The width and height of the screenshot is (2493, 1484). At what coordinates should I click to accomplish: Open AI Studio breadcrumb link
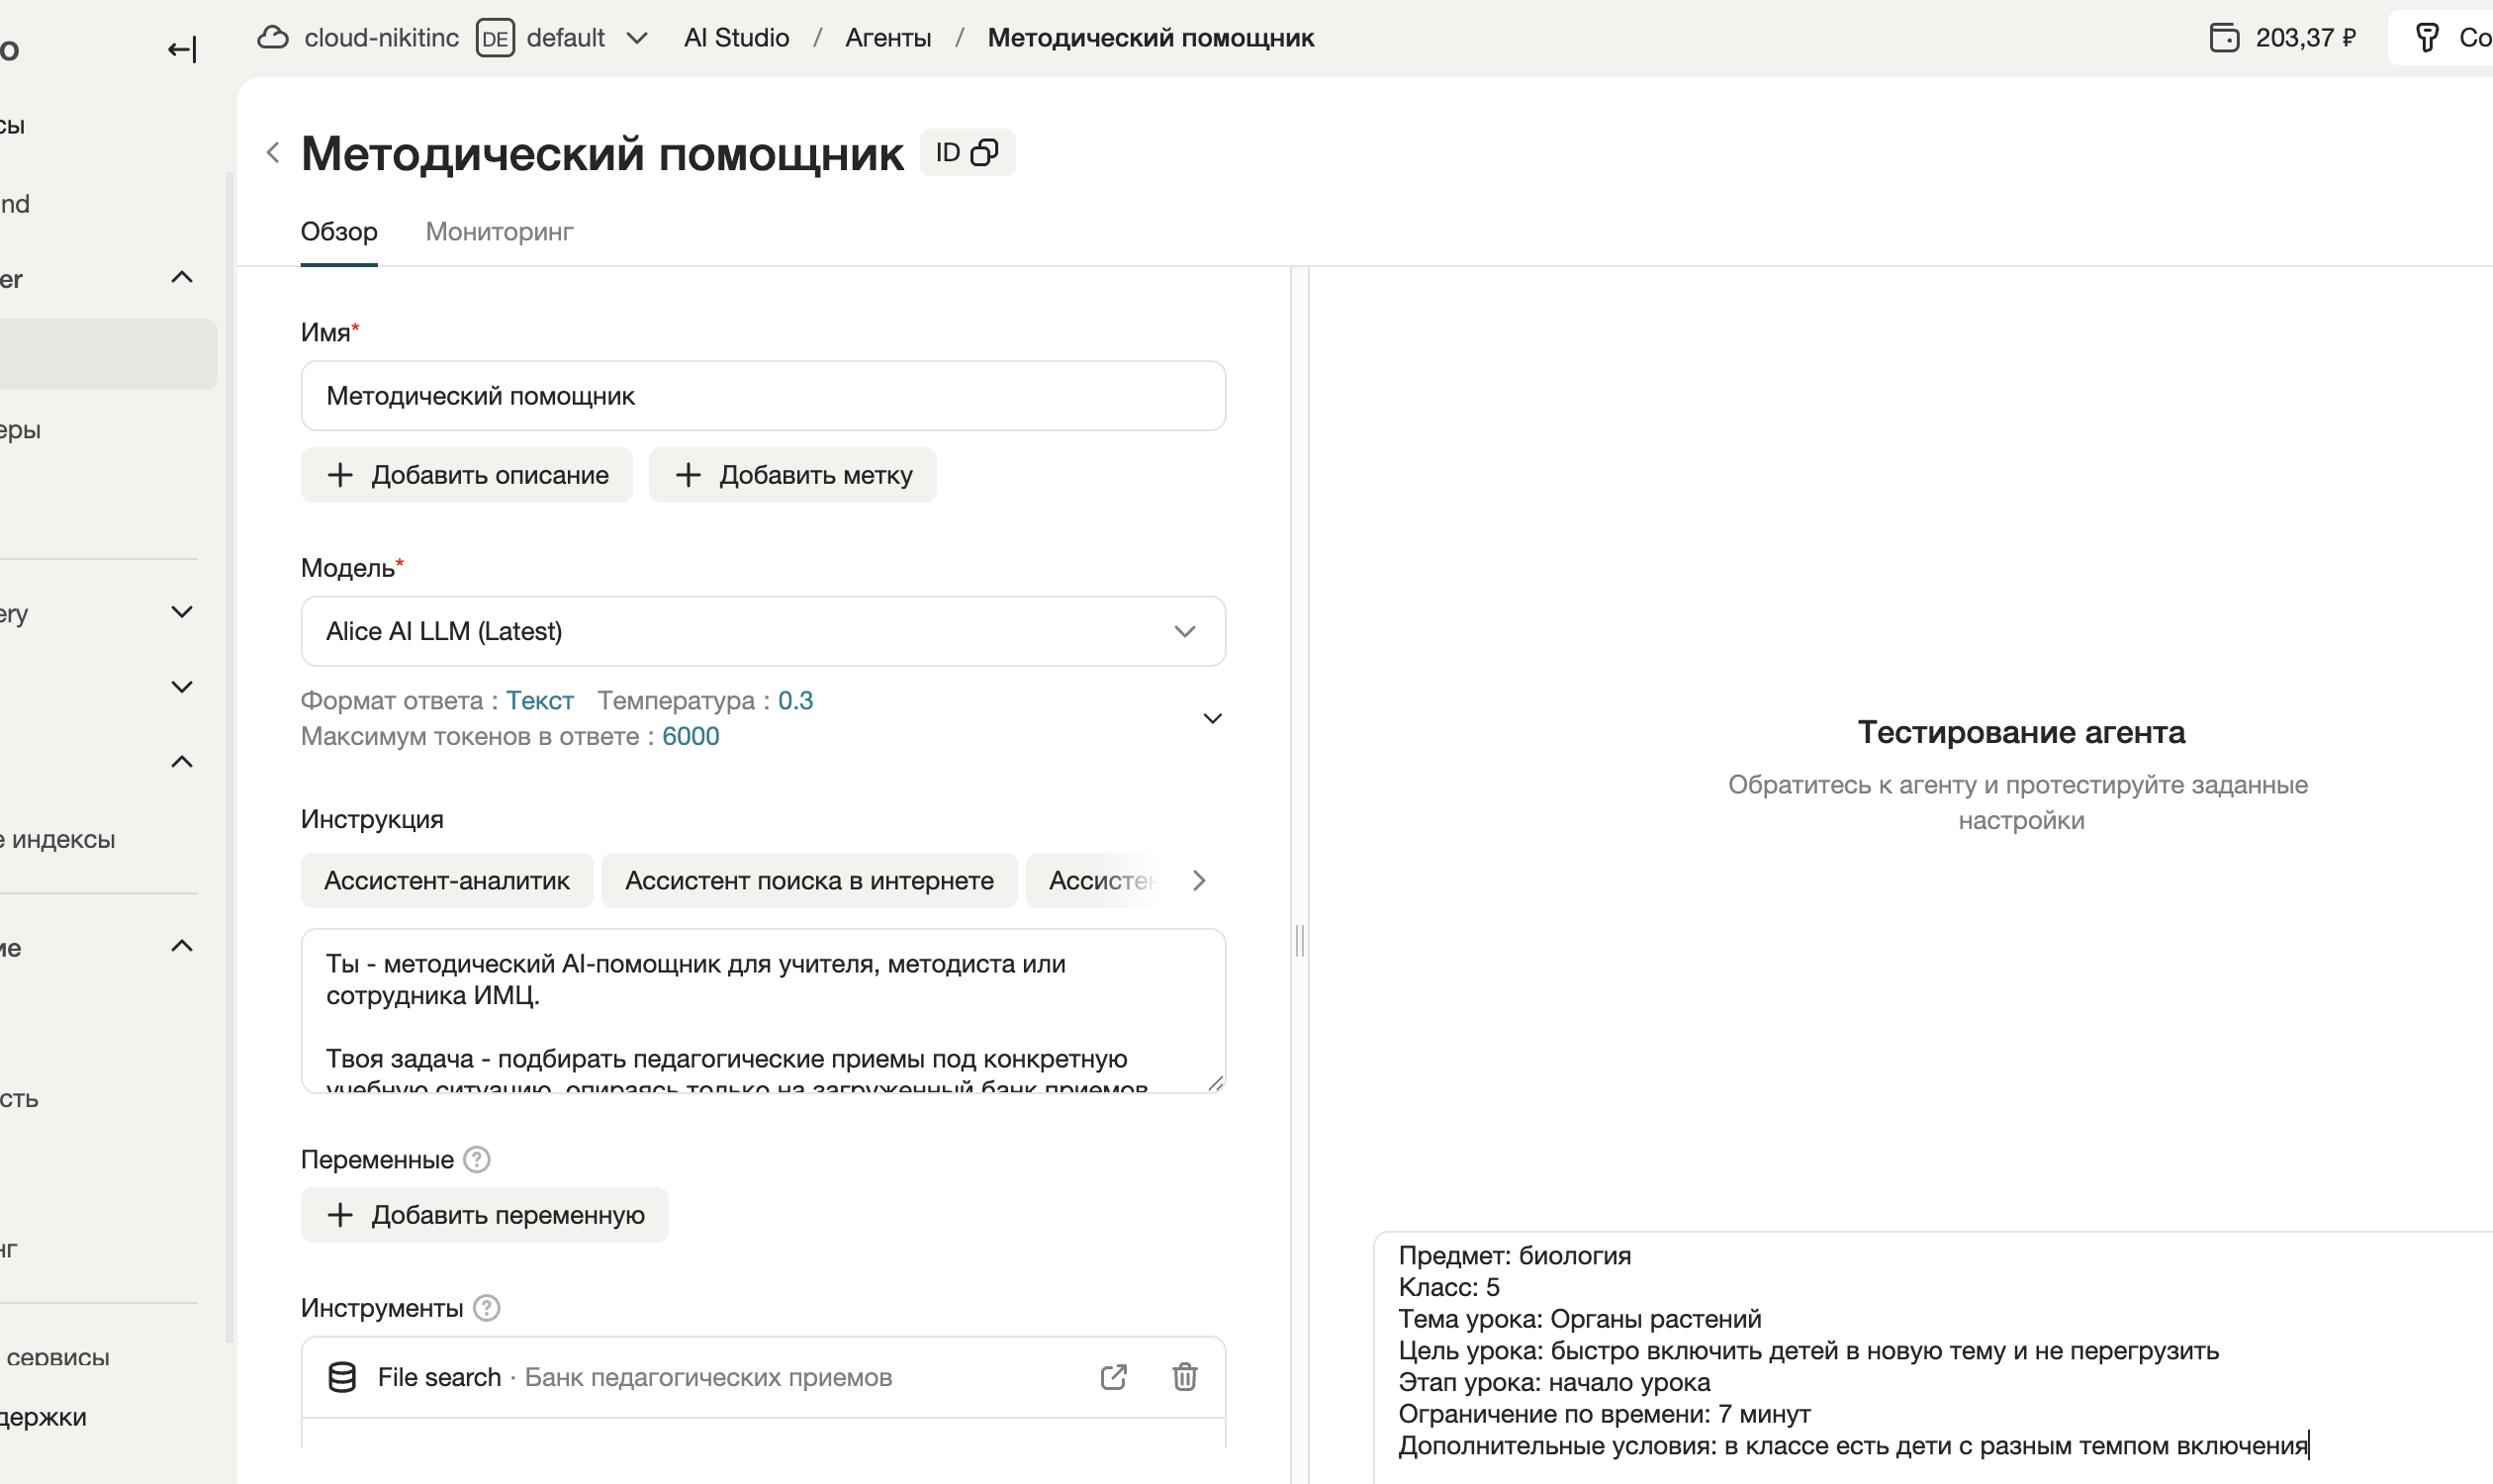736,38
